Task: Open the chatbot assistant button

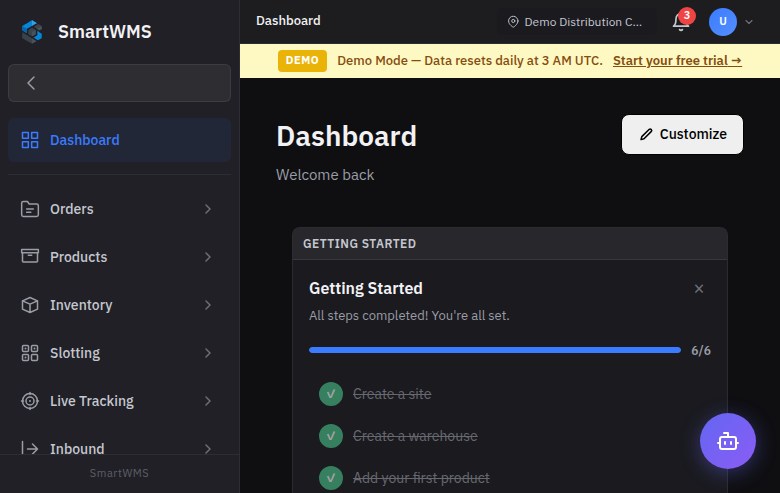Action: [728, 441]
